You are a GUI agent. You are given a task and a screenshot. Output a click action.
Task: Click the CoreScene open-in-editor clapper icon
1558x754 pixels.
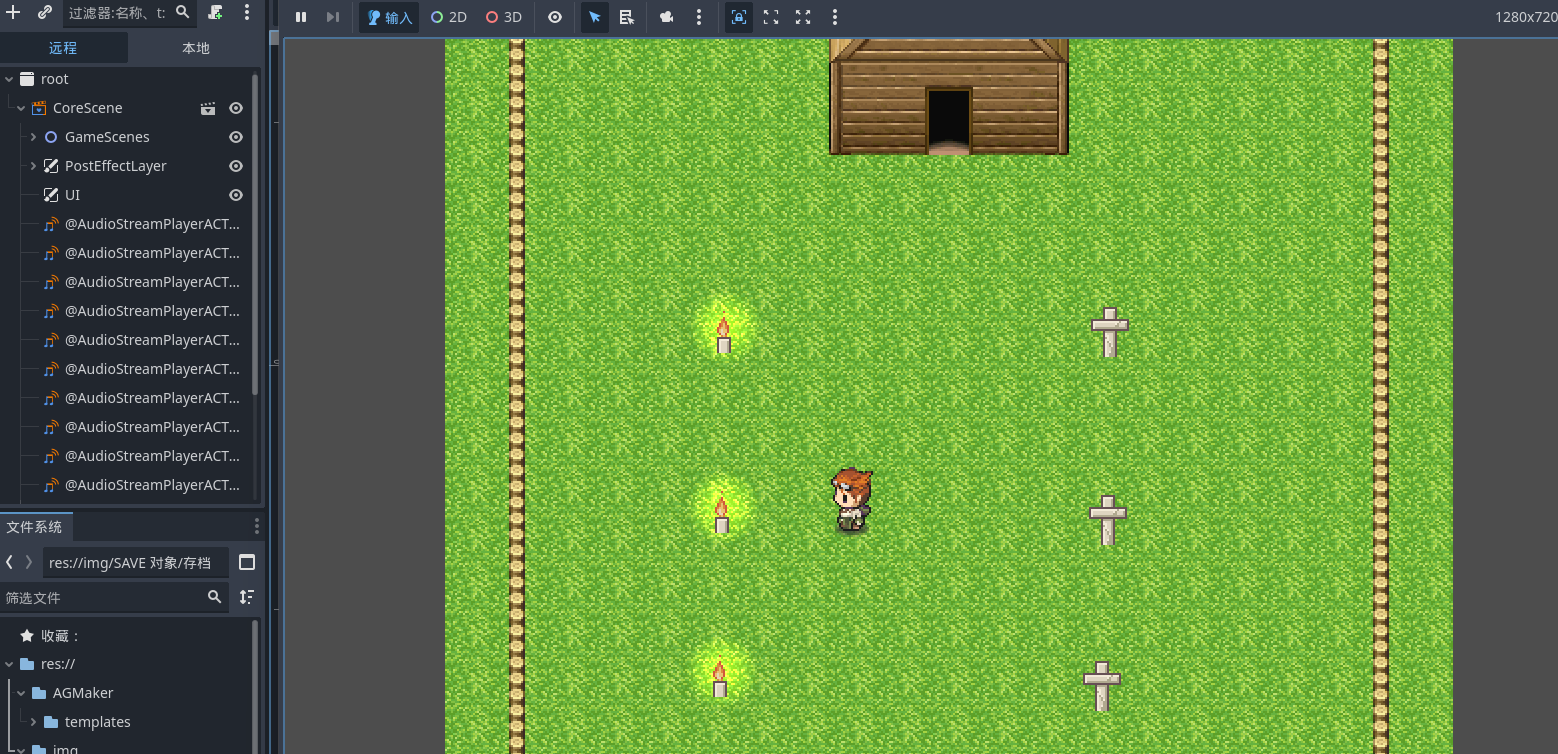click(x=208, y=108)
